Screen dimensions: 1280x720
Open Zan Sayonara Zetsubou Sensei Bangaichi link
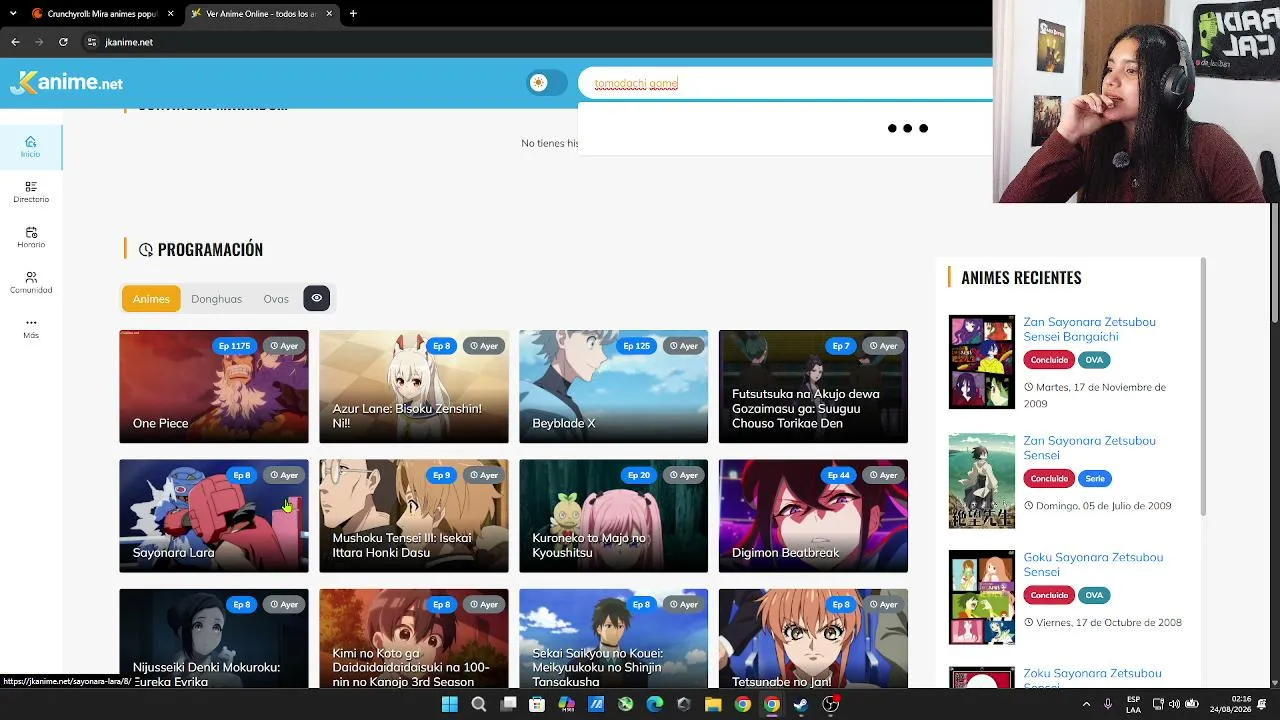[x=1089, y=329]
